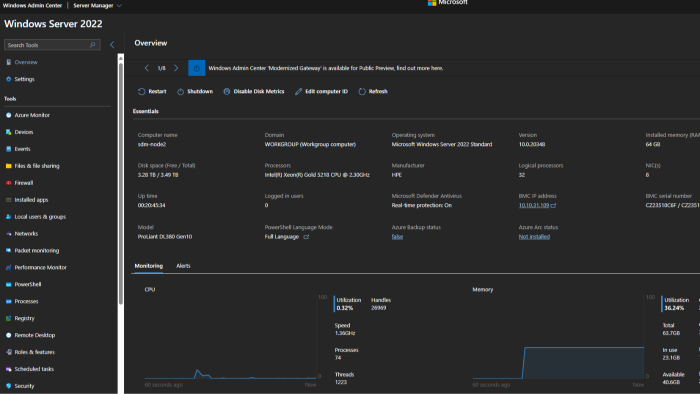The height and width of the screenshot is (394, 700).
Task: Click the Microsoft logo in header
Action: click(x=432, y=3)
